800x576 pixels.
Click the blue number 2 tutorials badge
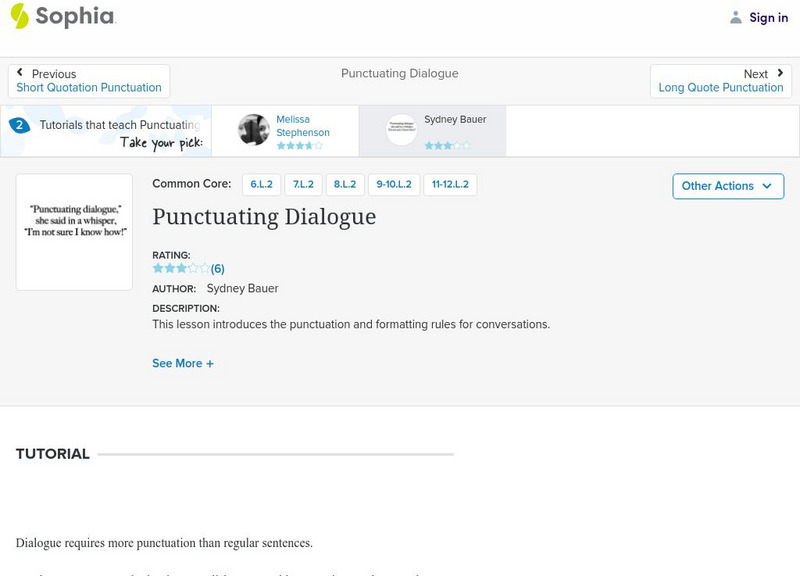point(18,125)
